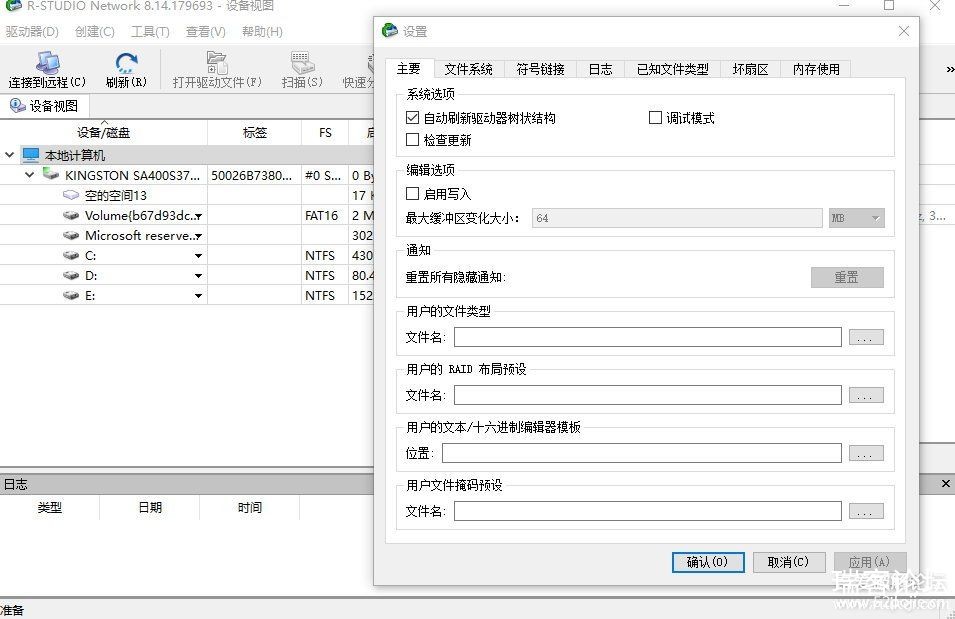
Task: Switch to the 已知文件类型 tab
Action: 672,69
